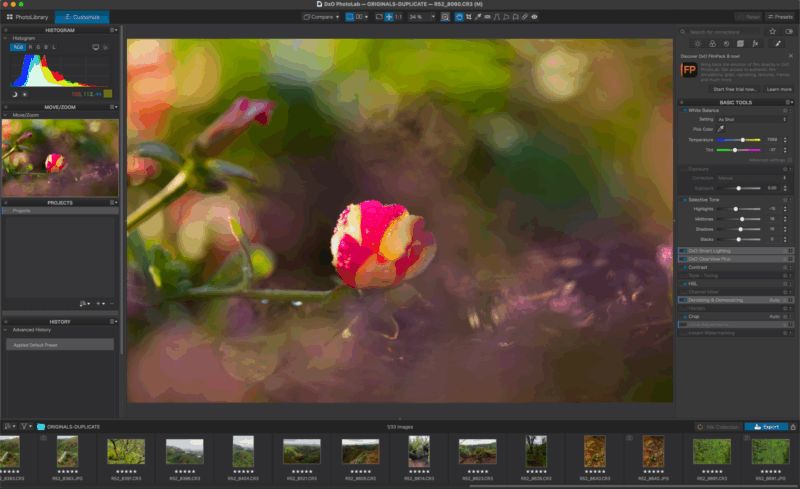Select the Crop tool in top toolbar

[468, 17]
